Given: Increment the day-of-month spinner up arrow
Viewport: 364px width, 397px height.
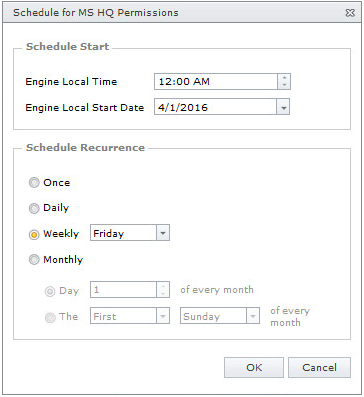Looking at the screenshot, I should (x=163, y=286).
